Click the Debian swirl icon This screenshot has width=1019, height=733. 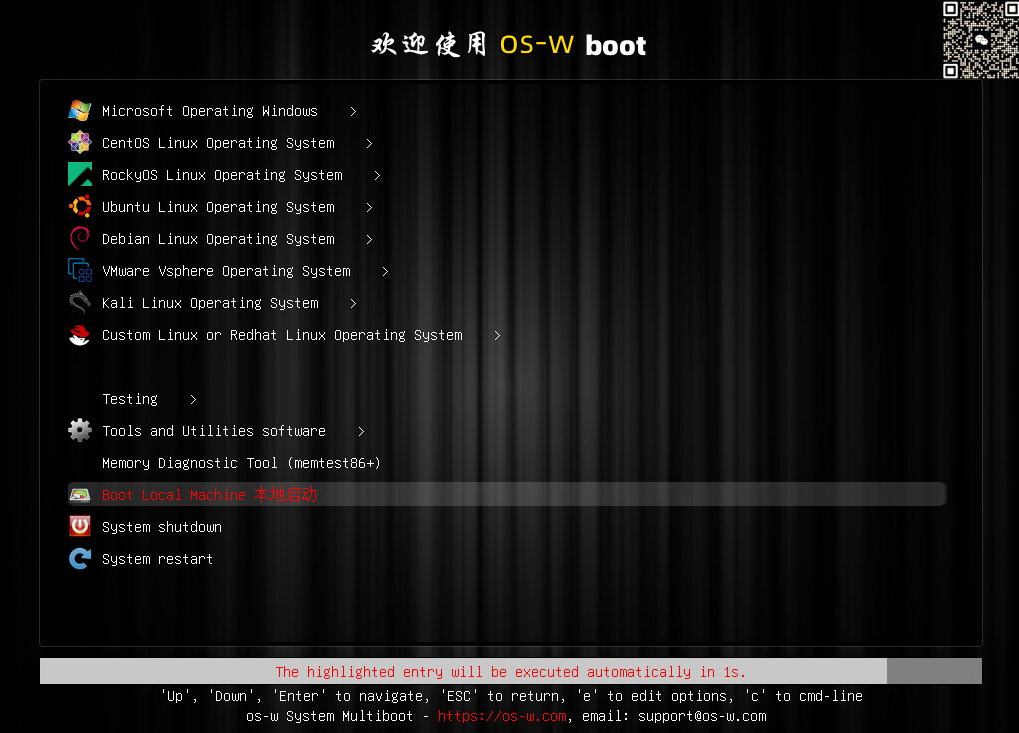pyautogui.click(x=80, y=238)
